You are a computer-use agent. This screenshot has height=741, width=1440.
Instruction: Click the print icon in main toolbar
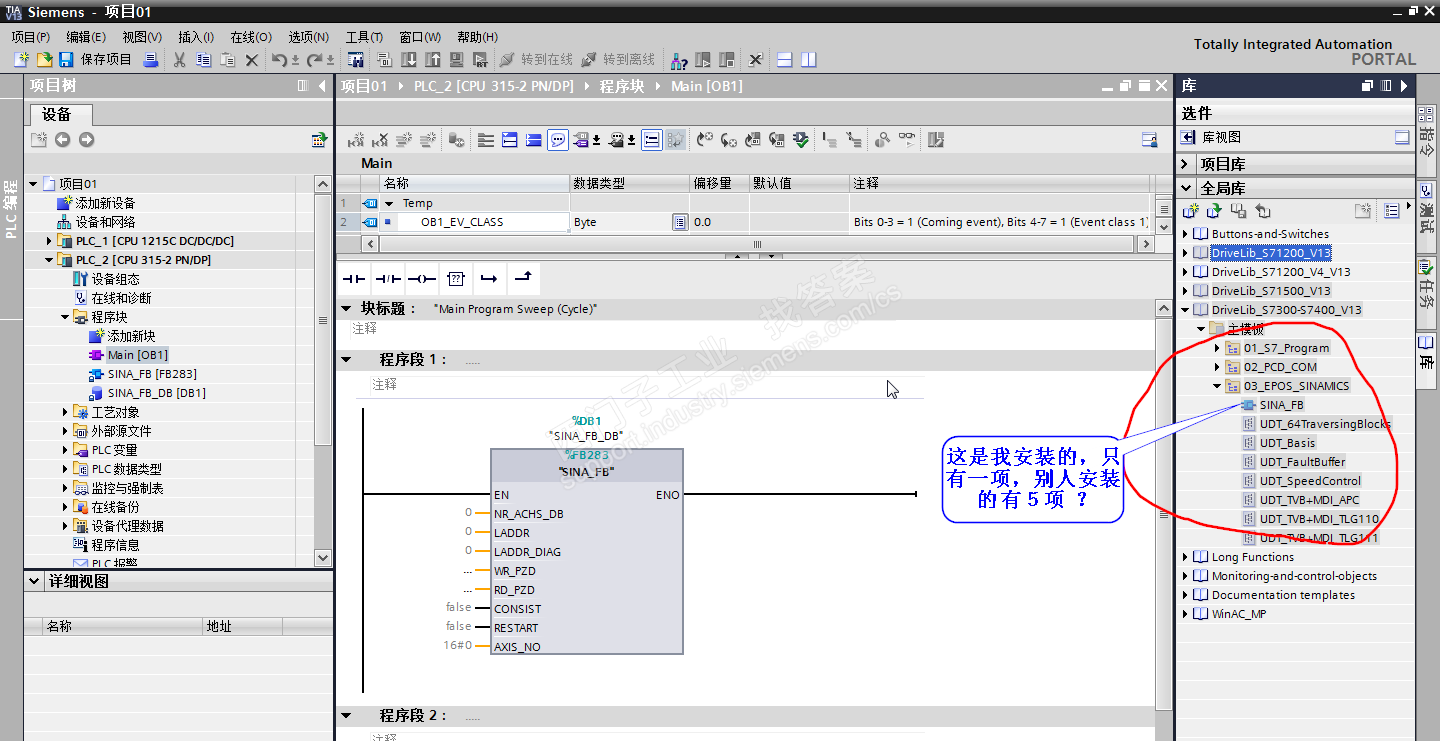tap(151, 60)
